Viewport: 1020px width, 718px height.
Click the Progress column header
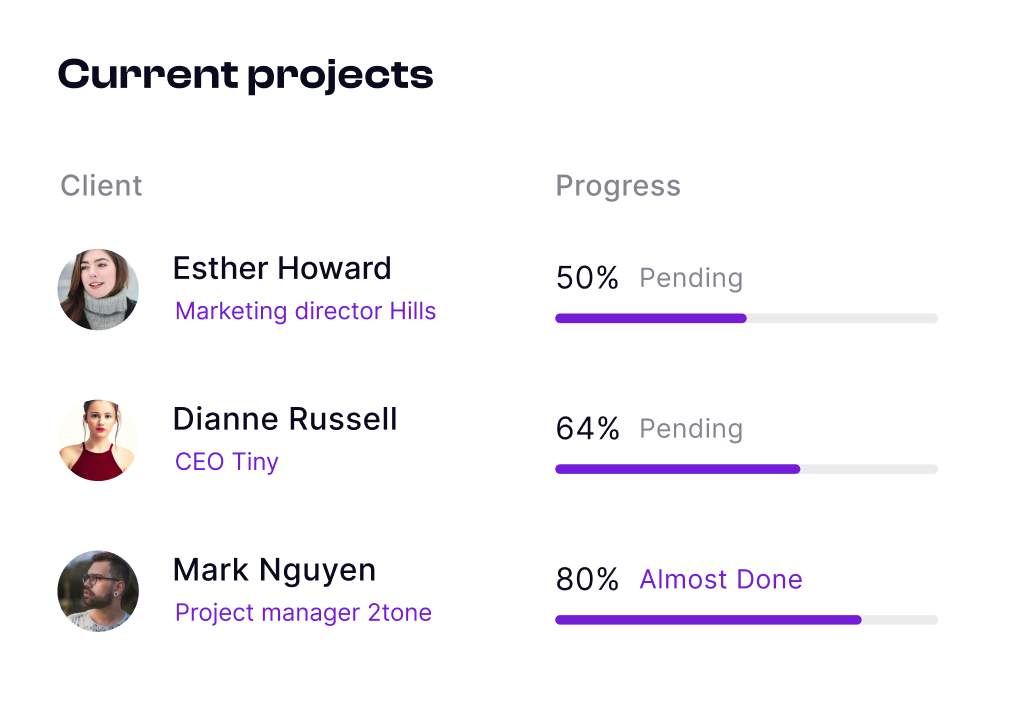618,186
